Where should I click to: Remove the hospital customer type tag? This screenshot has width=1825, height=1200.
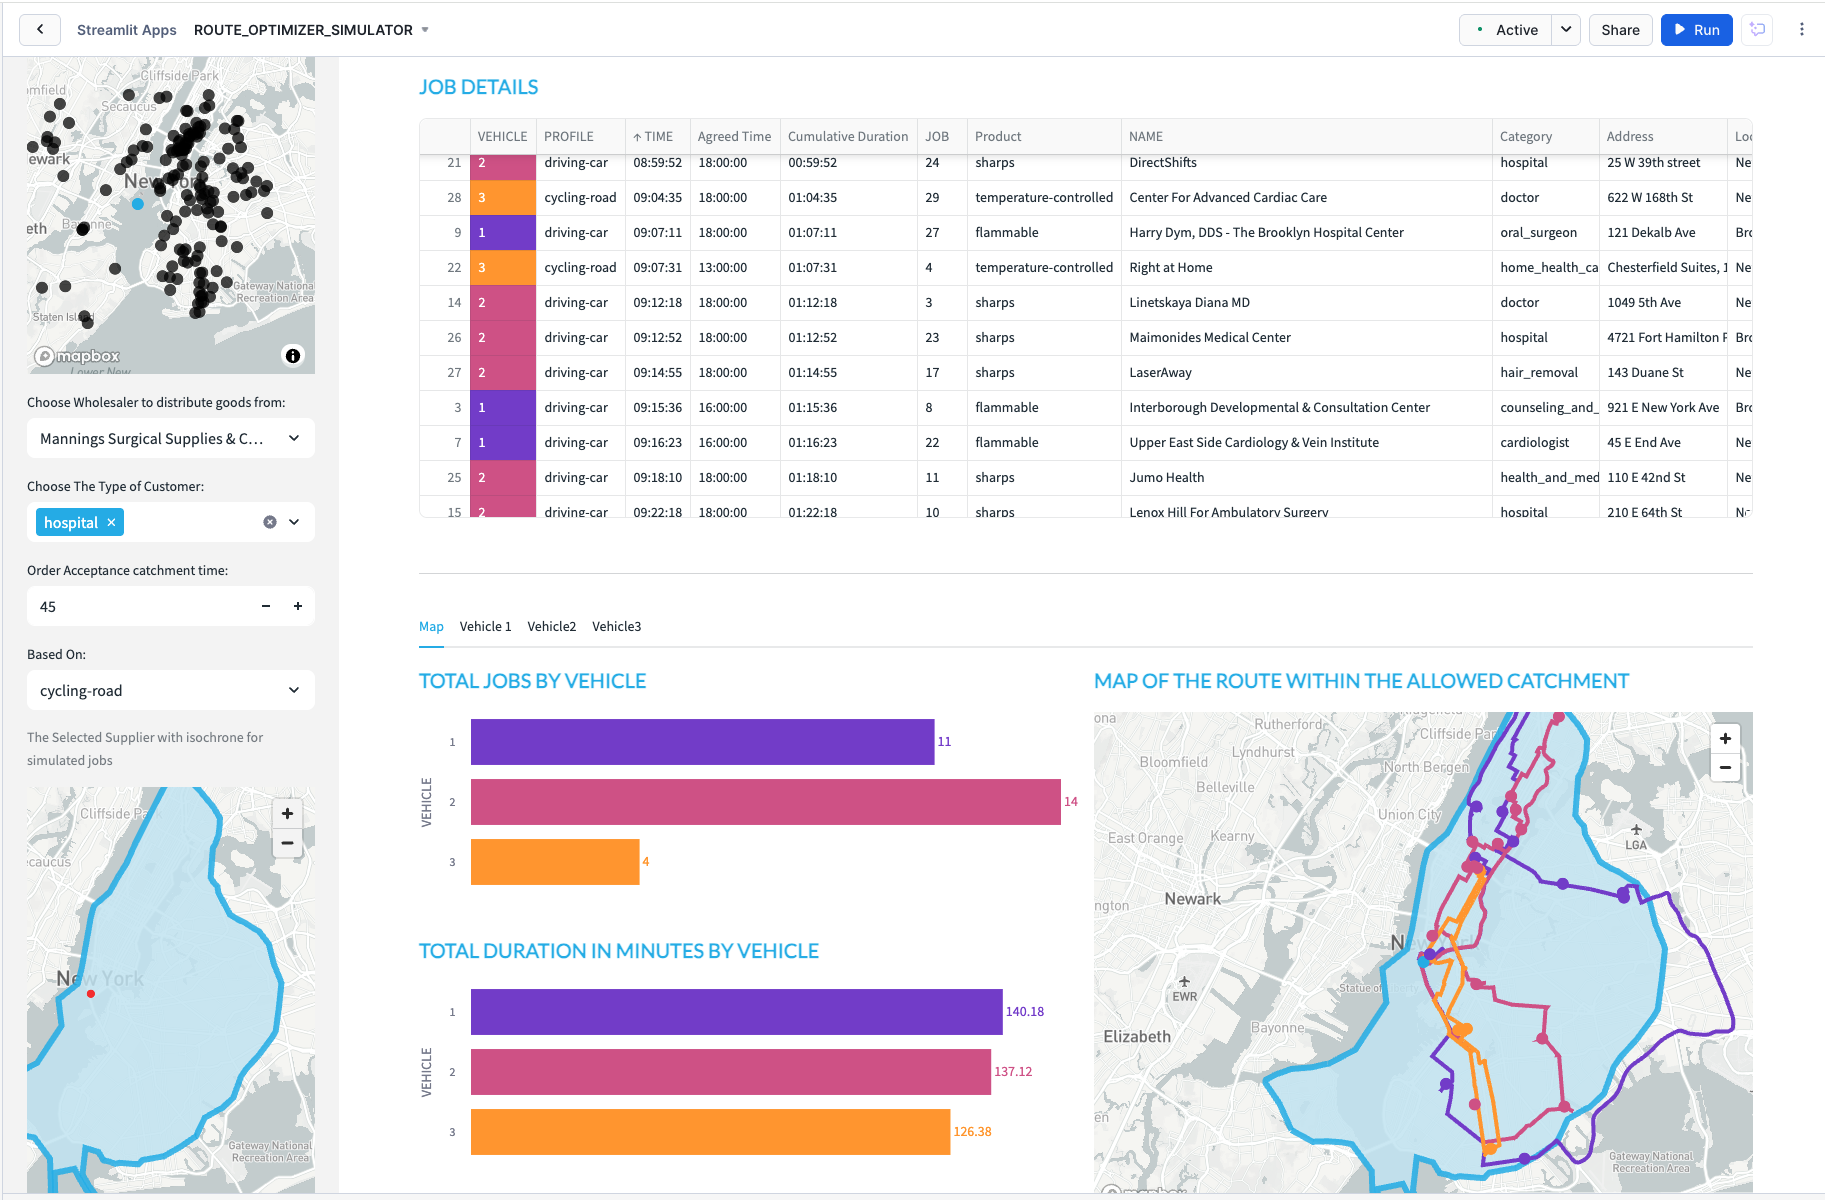click(x=112, y=523)
